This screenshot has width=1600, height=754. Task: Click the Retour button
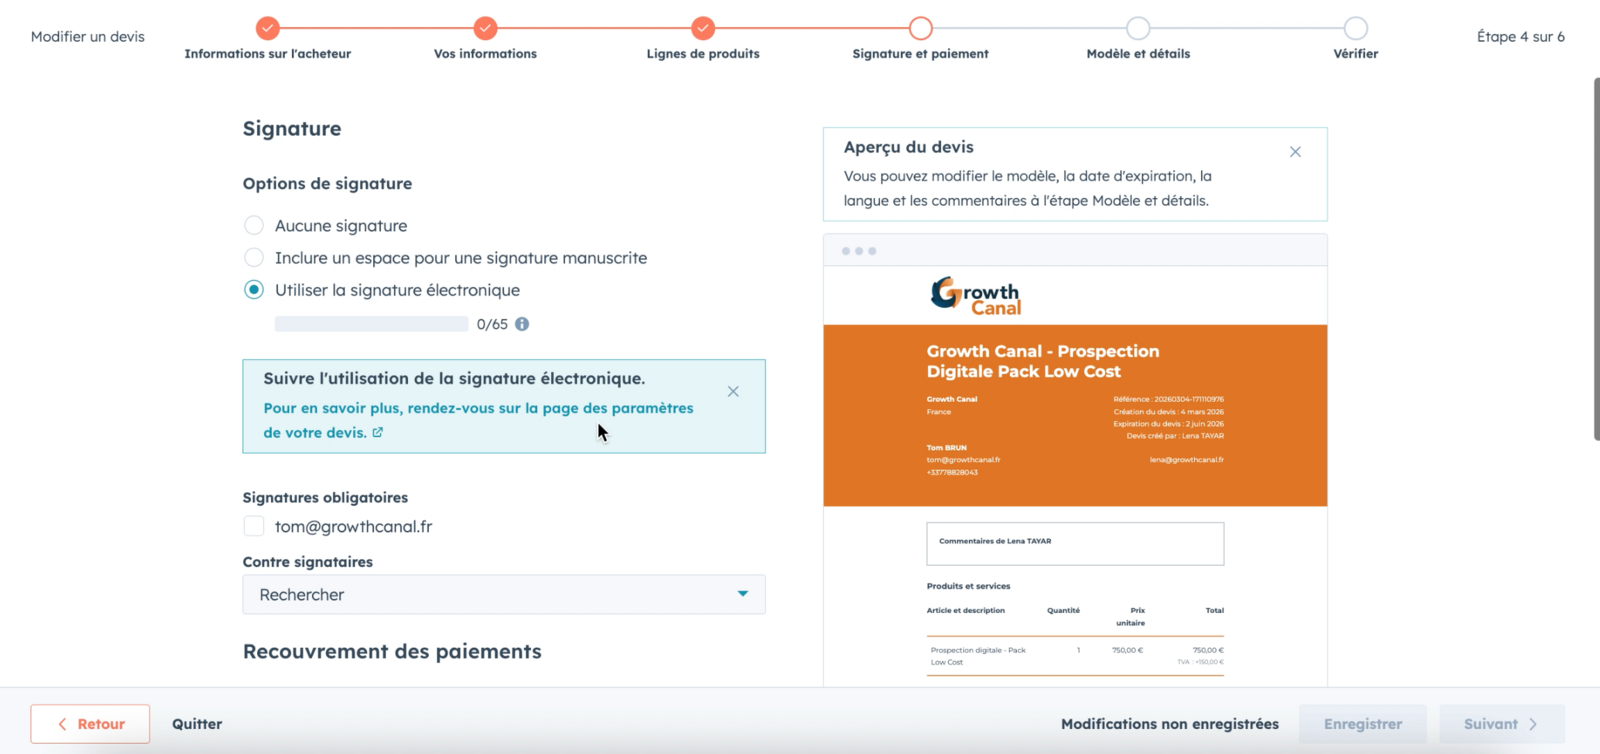click(90, 724)
